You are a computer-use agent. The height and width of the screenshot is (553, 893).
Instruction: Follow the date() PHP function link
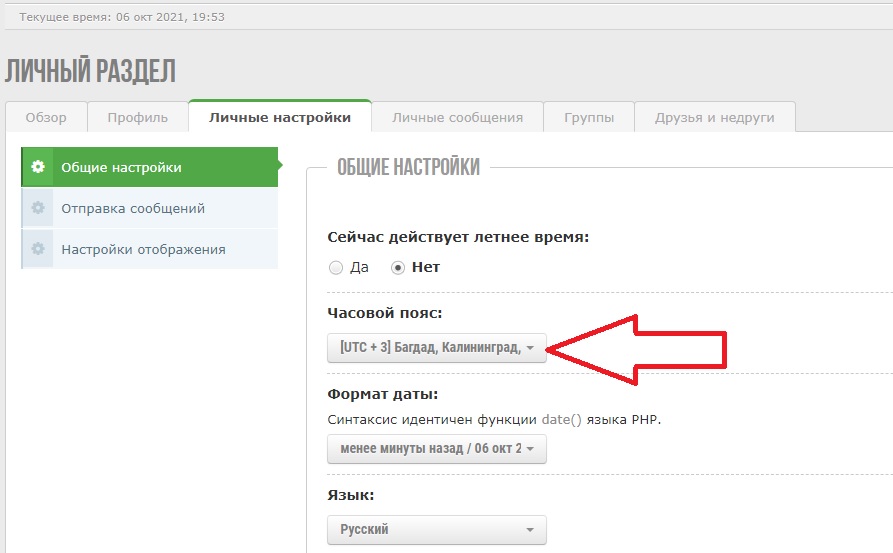click(x=559, y=420)
